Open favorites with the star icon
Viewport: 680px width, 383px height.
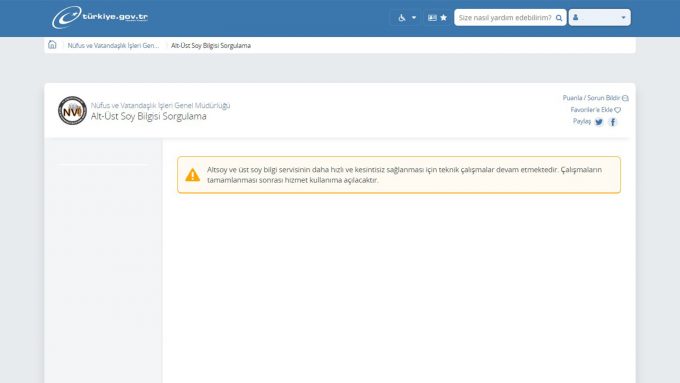[x=443, y=18]
